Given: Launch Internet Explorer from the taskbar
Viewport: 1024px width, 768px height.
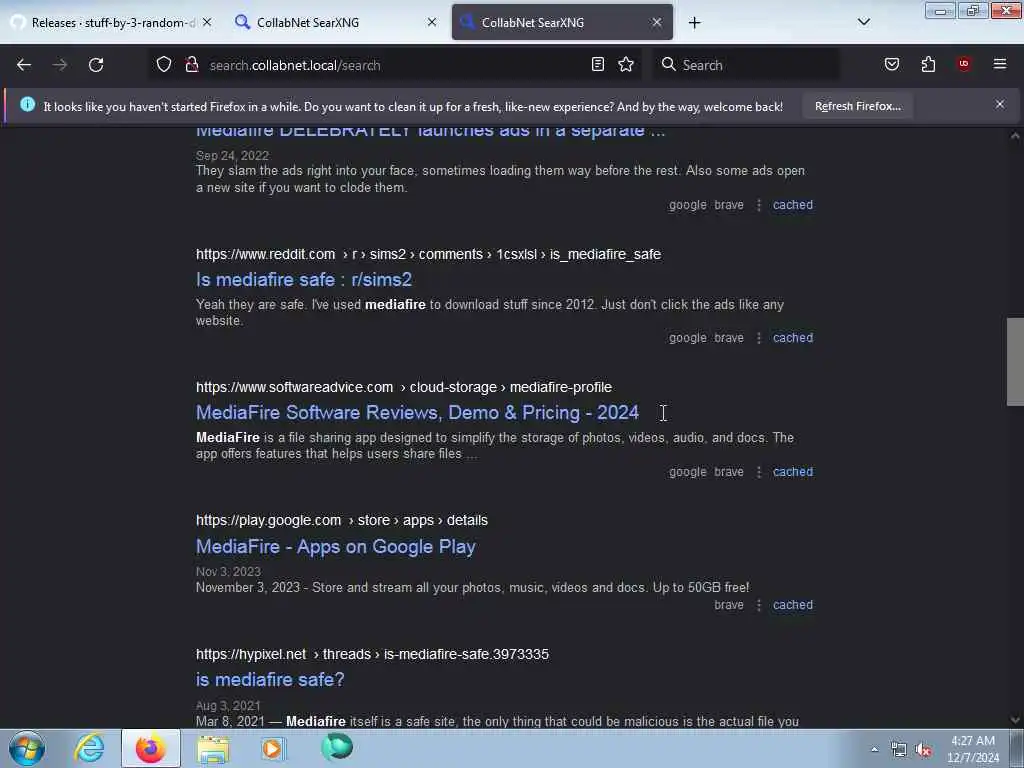Looking at the screenshot, I should pyautogui.click(x=89, y=748).
